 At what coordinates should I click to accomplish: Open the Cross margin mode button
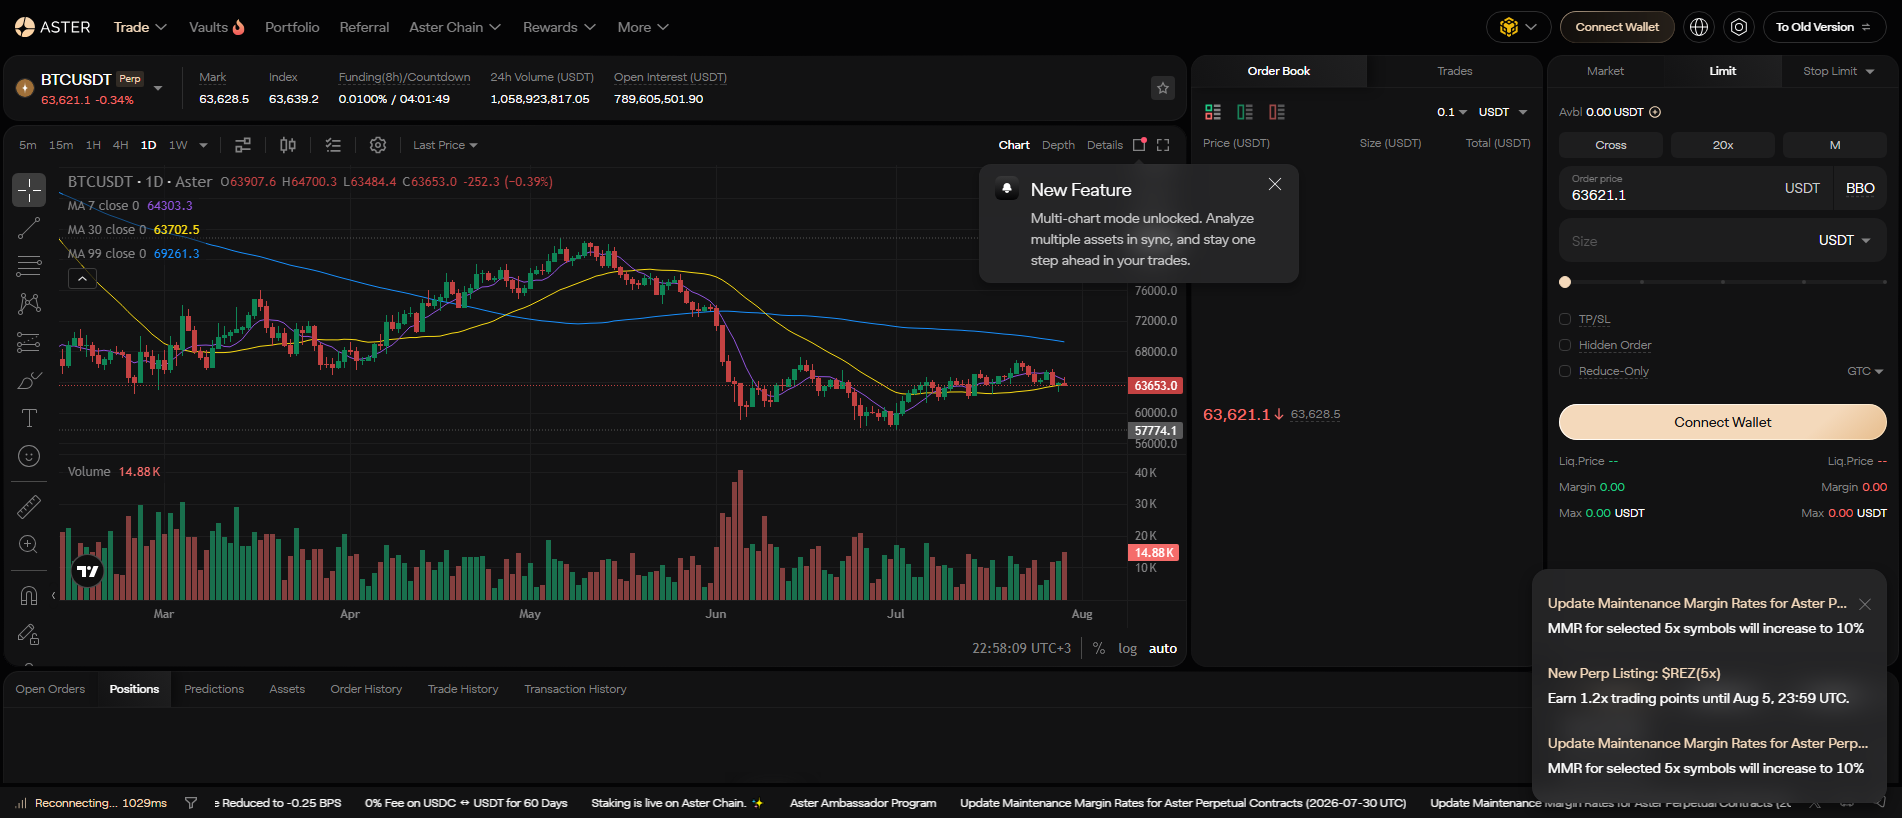pos(1610,145)
